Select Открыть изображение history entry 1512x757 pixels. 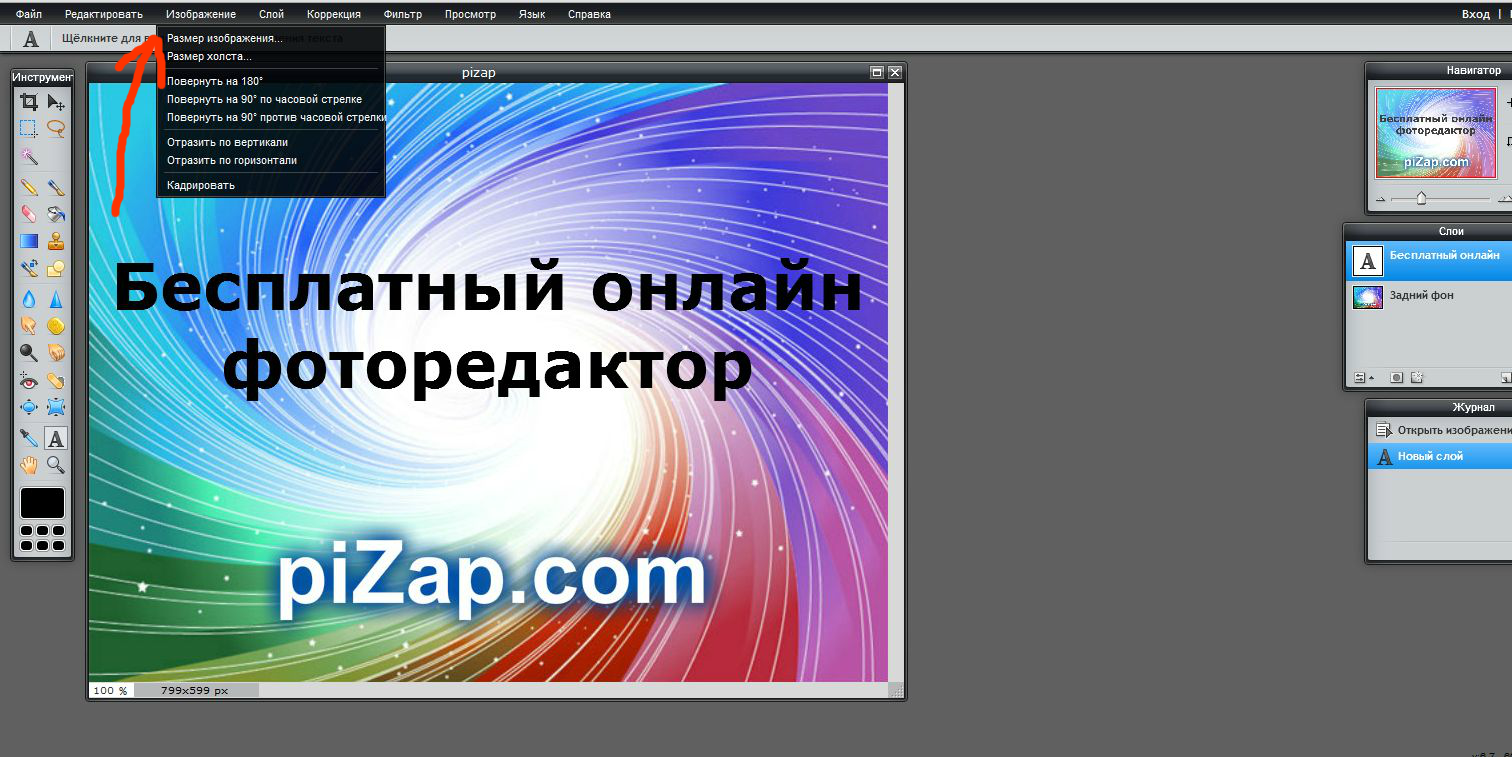click(x=1440, y=430)
